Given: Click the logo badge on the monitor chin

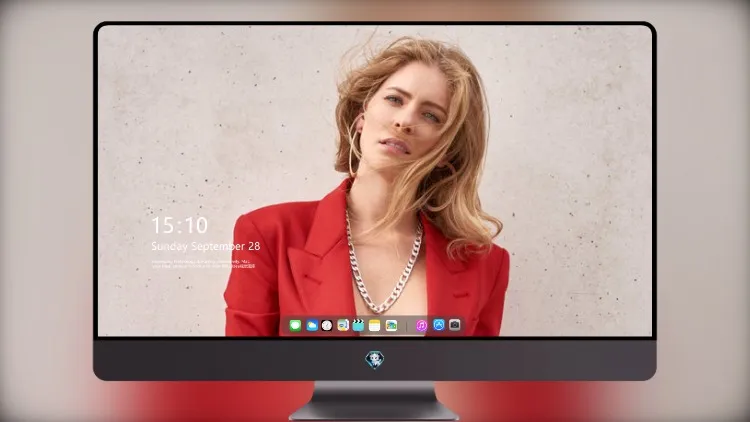Looking at the screenshot, I should click(x=375, y=360).
